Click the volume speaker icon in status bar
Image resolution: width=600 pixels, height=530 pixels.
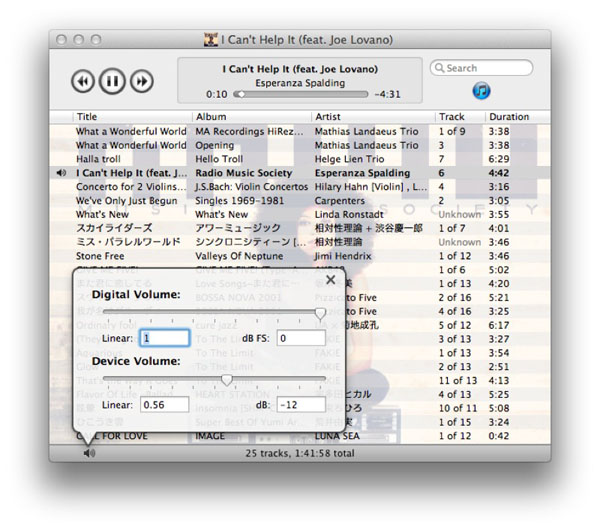pyautogui.click(x=89, y=453)
